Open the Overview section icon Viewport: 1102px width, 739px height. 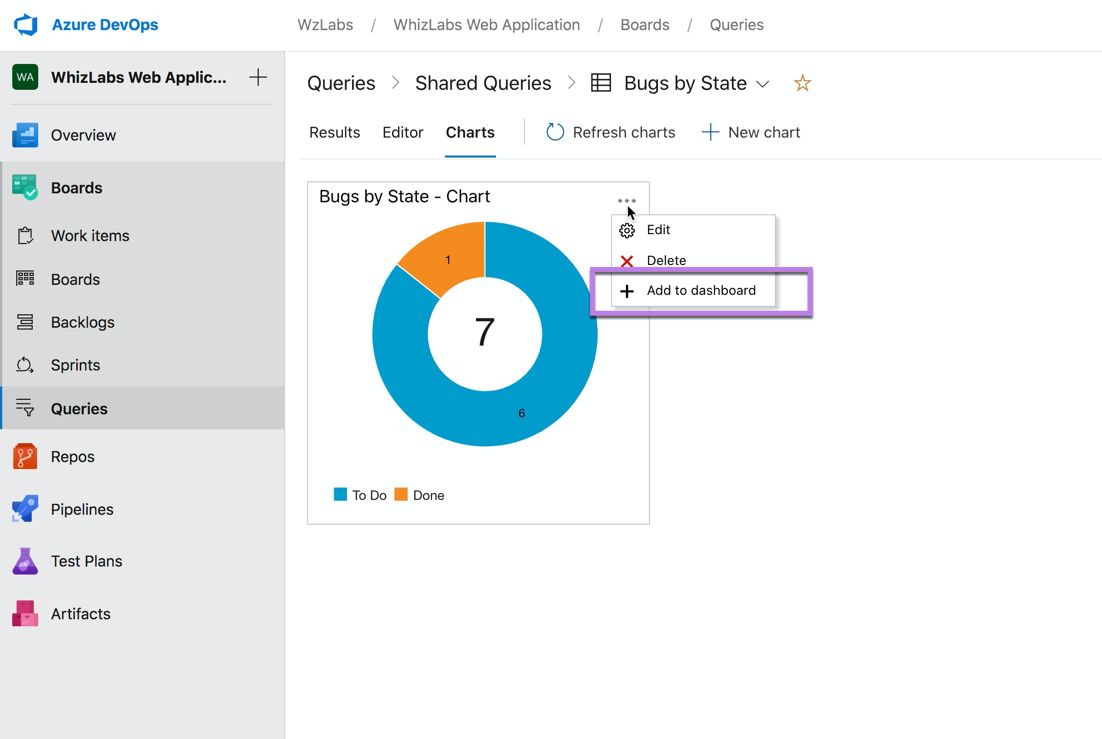(25, 135)
